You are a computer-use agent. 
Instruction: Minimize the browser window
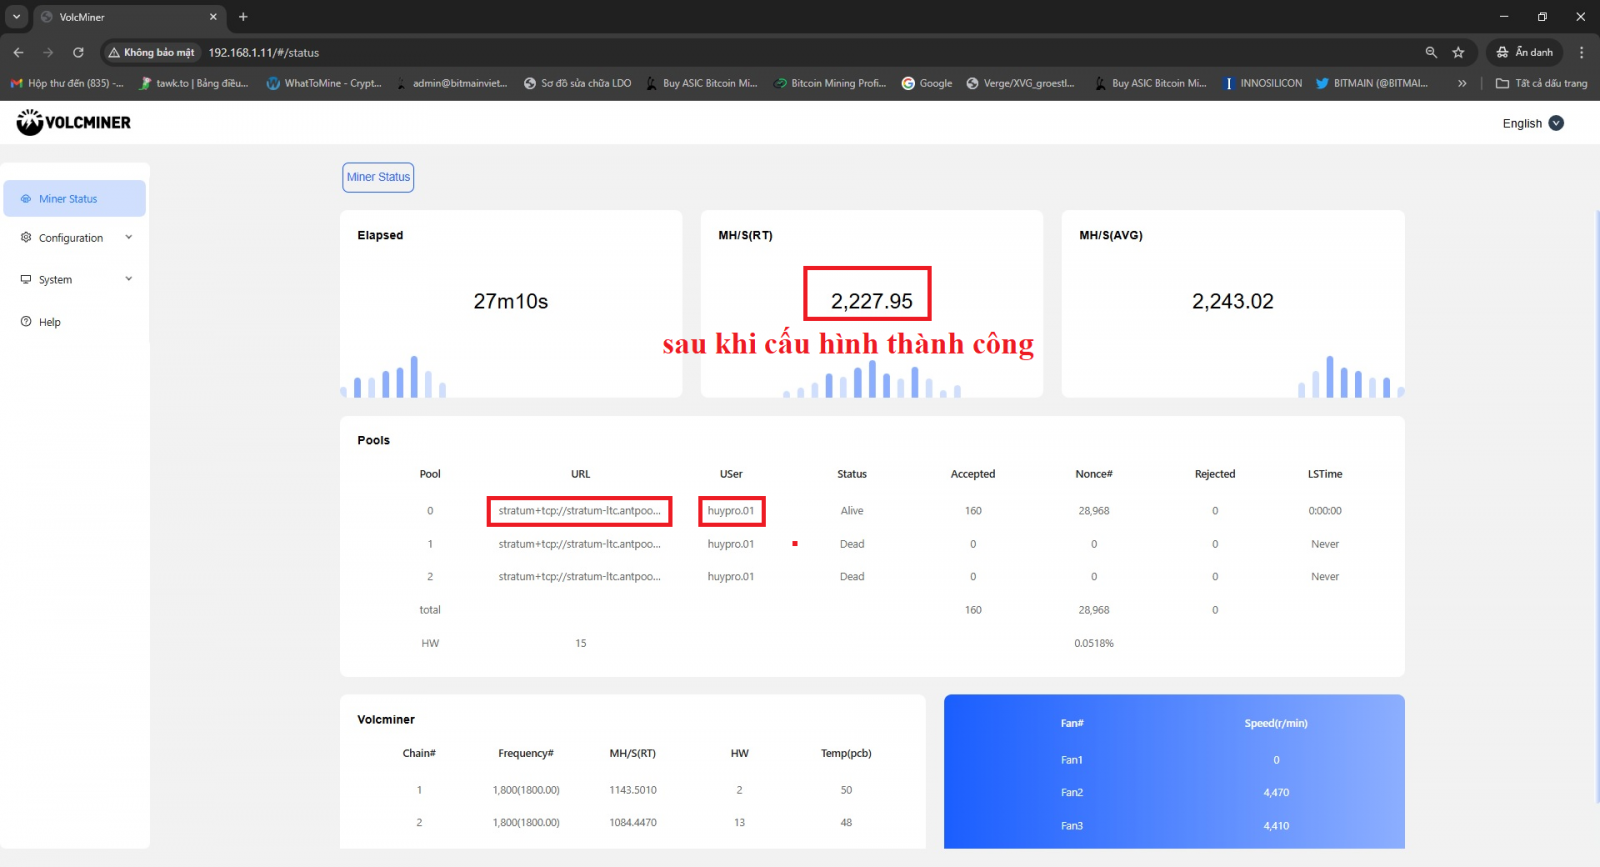pyautogui.click(x=1503, y=17)
